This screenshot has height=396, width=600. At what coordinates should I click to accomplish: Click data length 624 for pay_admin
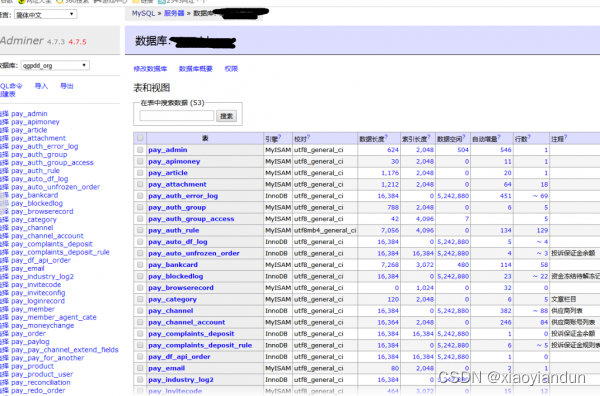point(393,150)
